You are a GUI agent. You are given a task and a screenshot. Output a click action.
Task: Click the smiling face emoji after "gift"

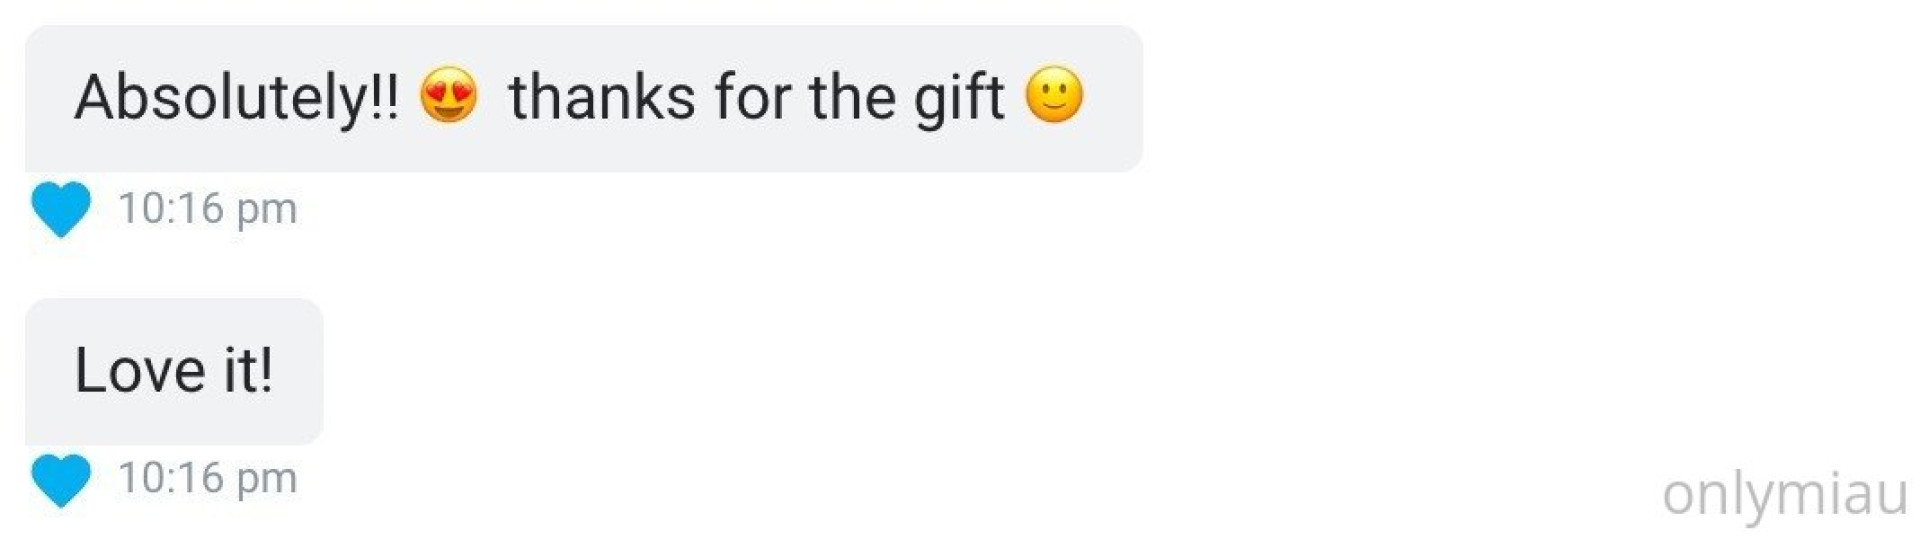point(1054,95)
